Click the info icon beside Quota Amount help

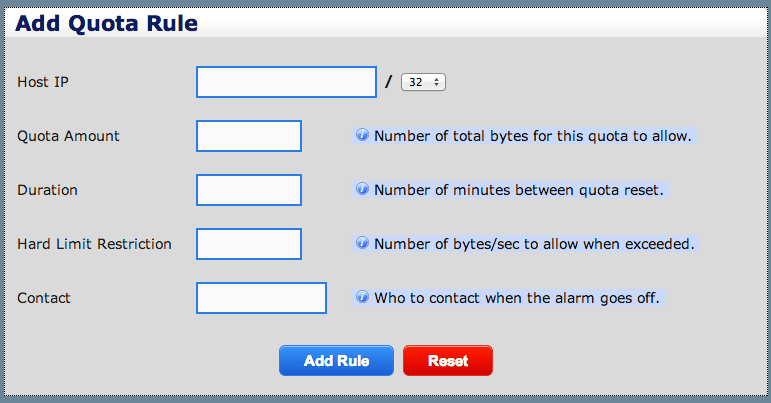[x=363, y=135]
